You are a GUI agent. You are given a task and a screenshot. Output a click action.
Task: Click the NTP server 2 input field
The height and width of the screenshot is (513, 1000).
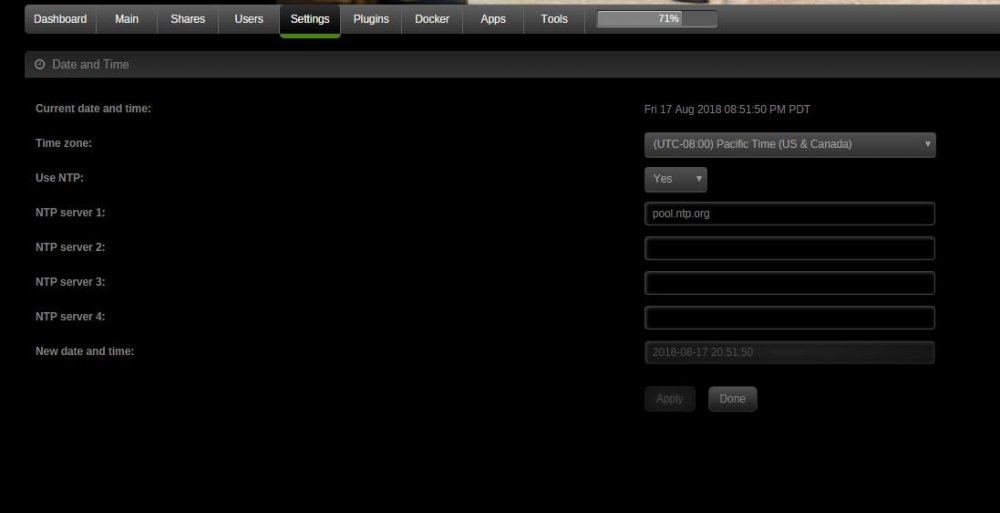[790, 248]
